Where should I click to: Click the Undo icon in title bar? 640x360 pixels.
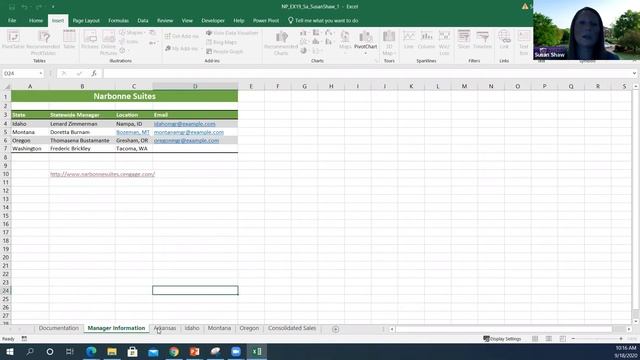24,7
